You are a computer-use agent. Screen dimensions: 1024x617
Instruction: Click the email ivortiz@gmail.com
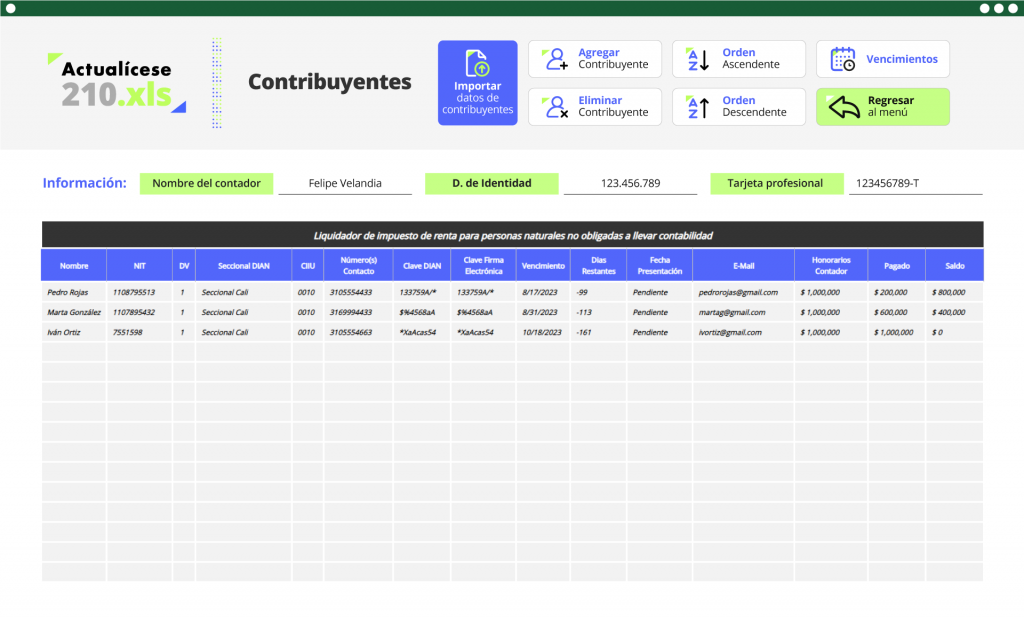(743, 332)
